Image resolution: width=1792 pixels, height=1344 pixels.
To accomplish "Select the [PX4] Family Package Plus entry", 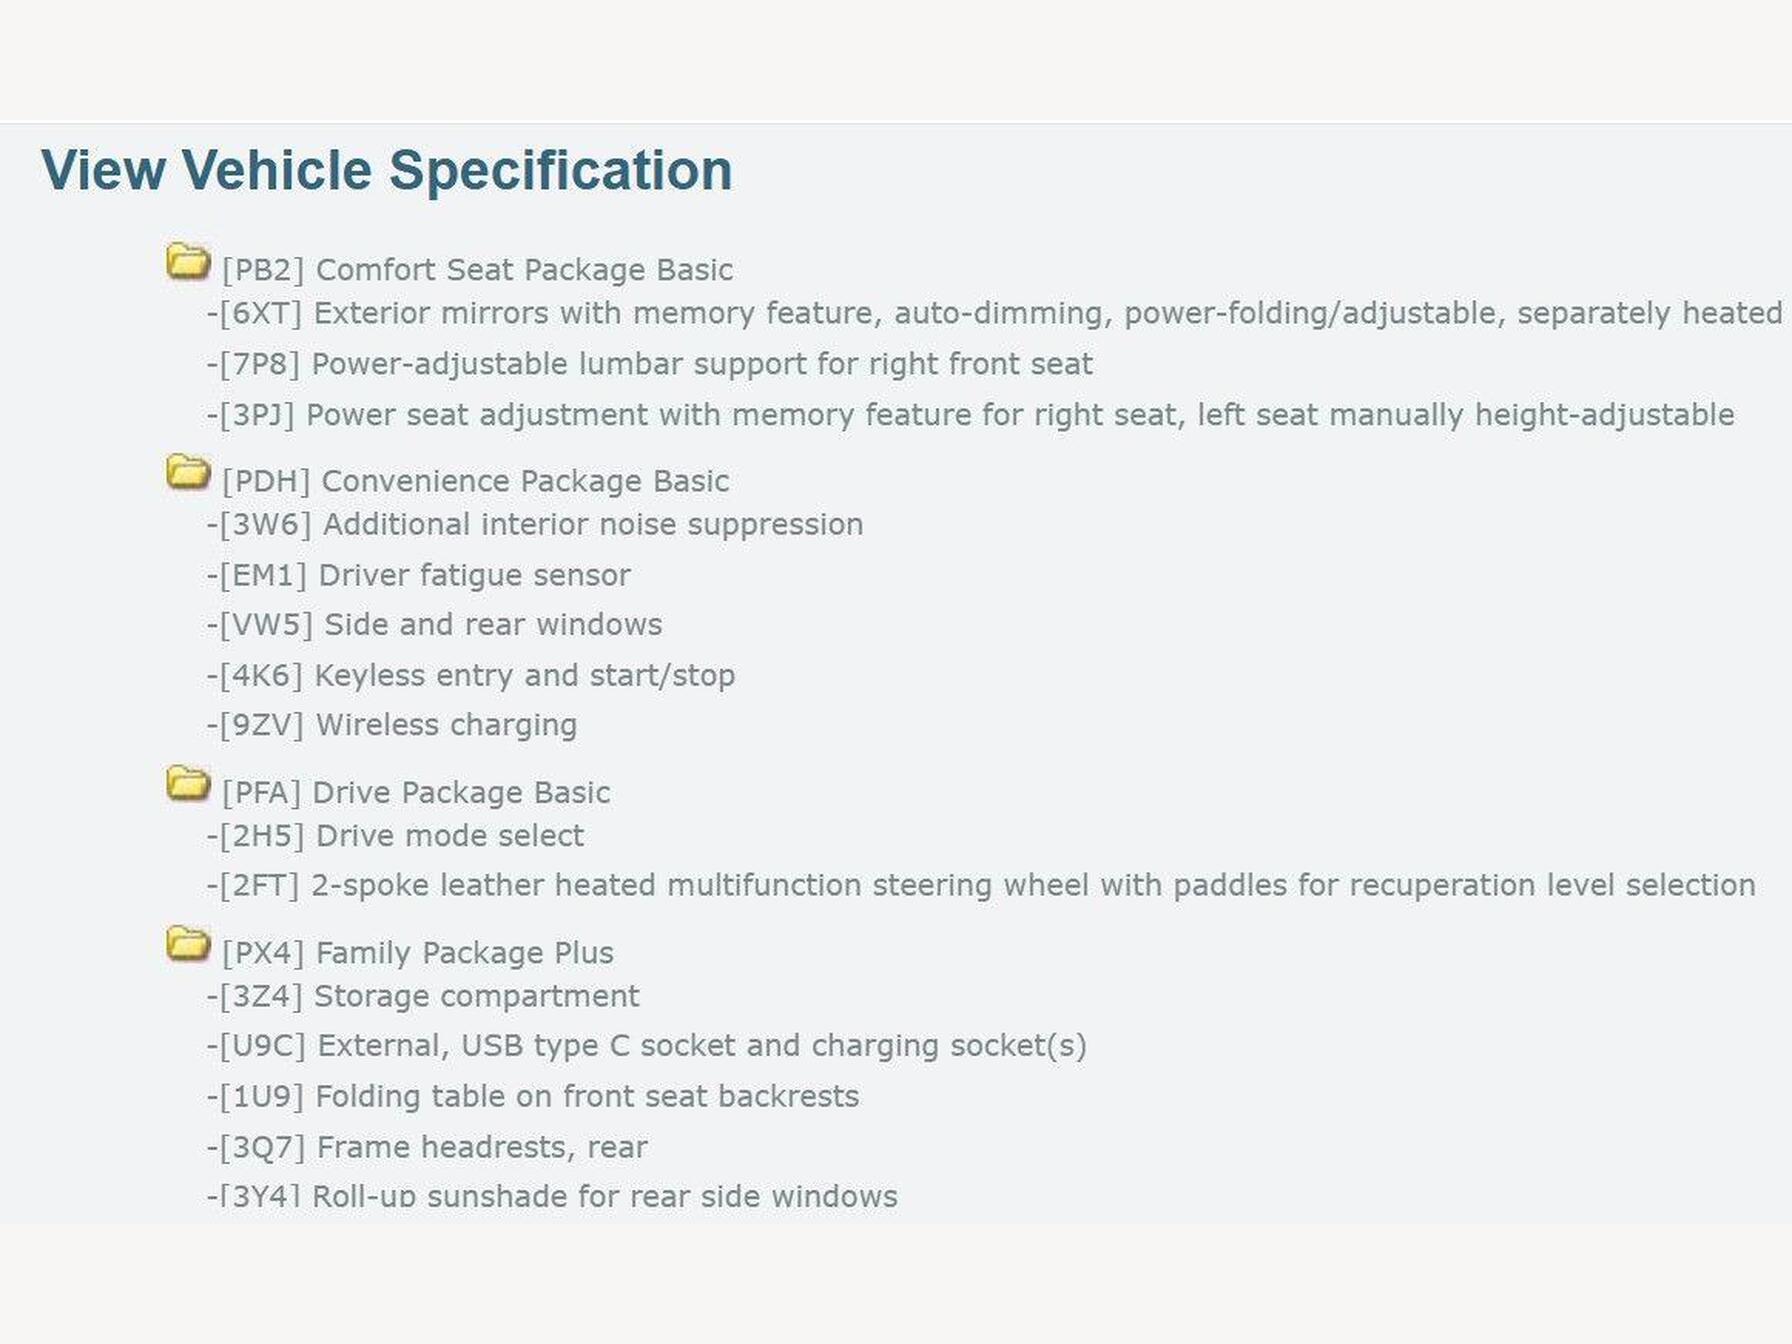I will [x=418, y=953].
